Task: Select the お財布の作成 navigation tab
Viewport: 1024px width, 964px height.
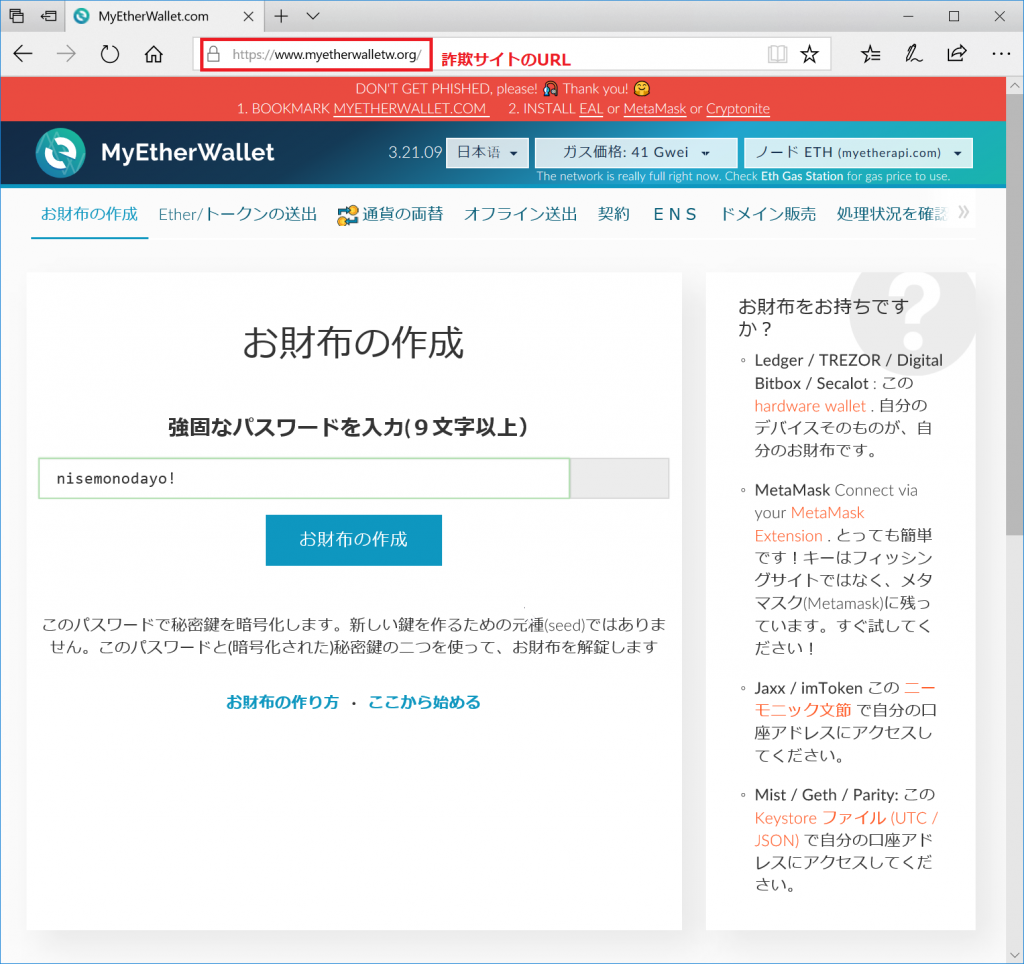Action: (x=89, y=214)
